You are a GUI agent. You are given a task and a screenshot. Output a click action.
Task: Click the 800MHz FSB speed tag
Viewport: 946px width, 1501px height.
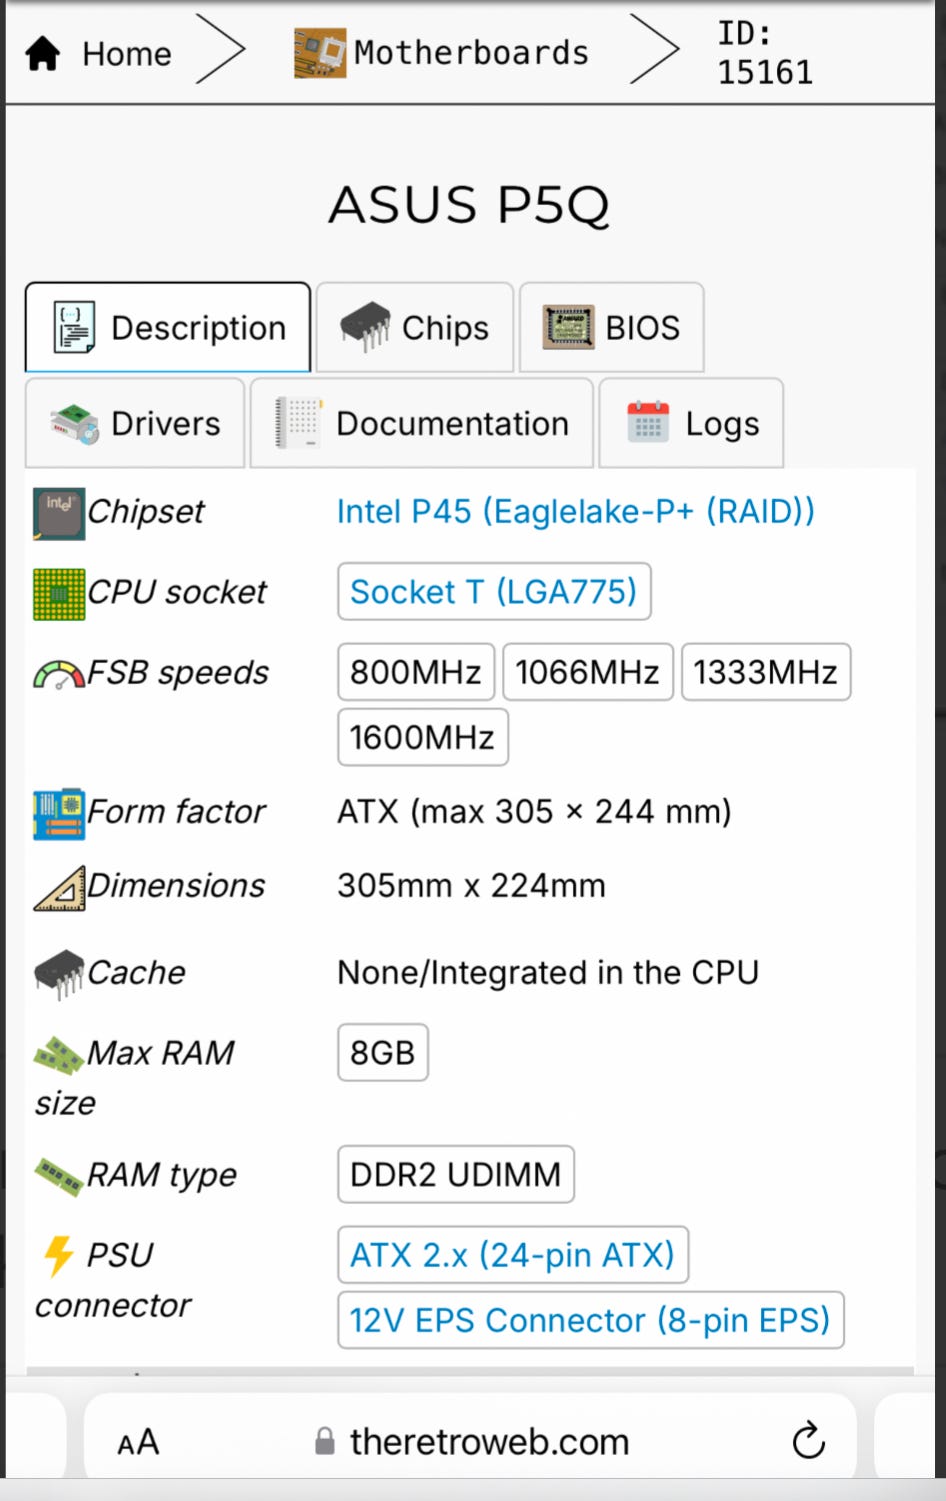click(x=416, y=672)
